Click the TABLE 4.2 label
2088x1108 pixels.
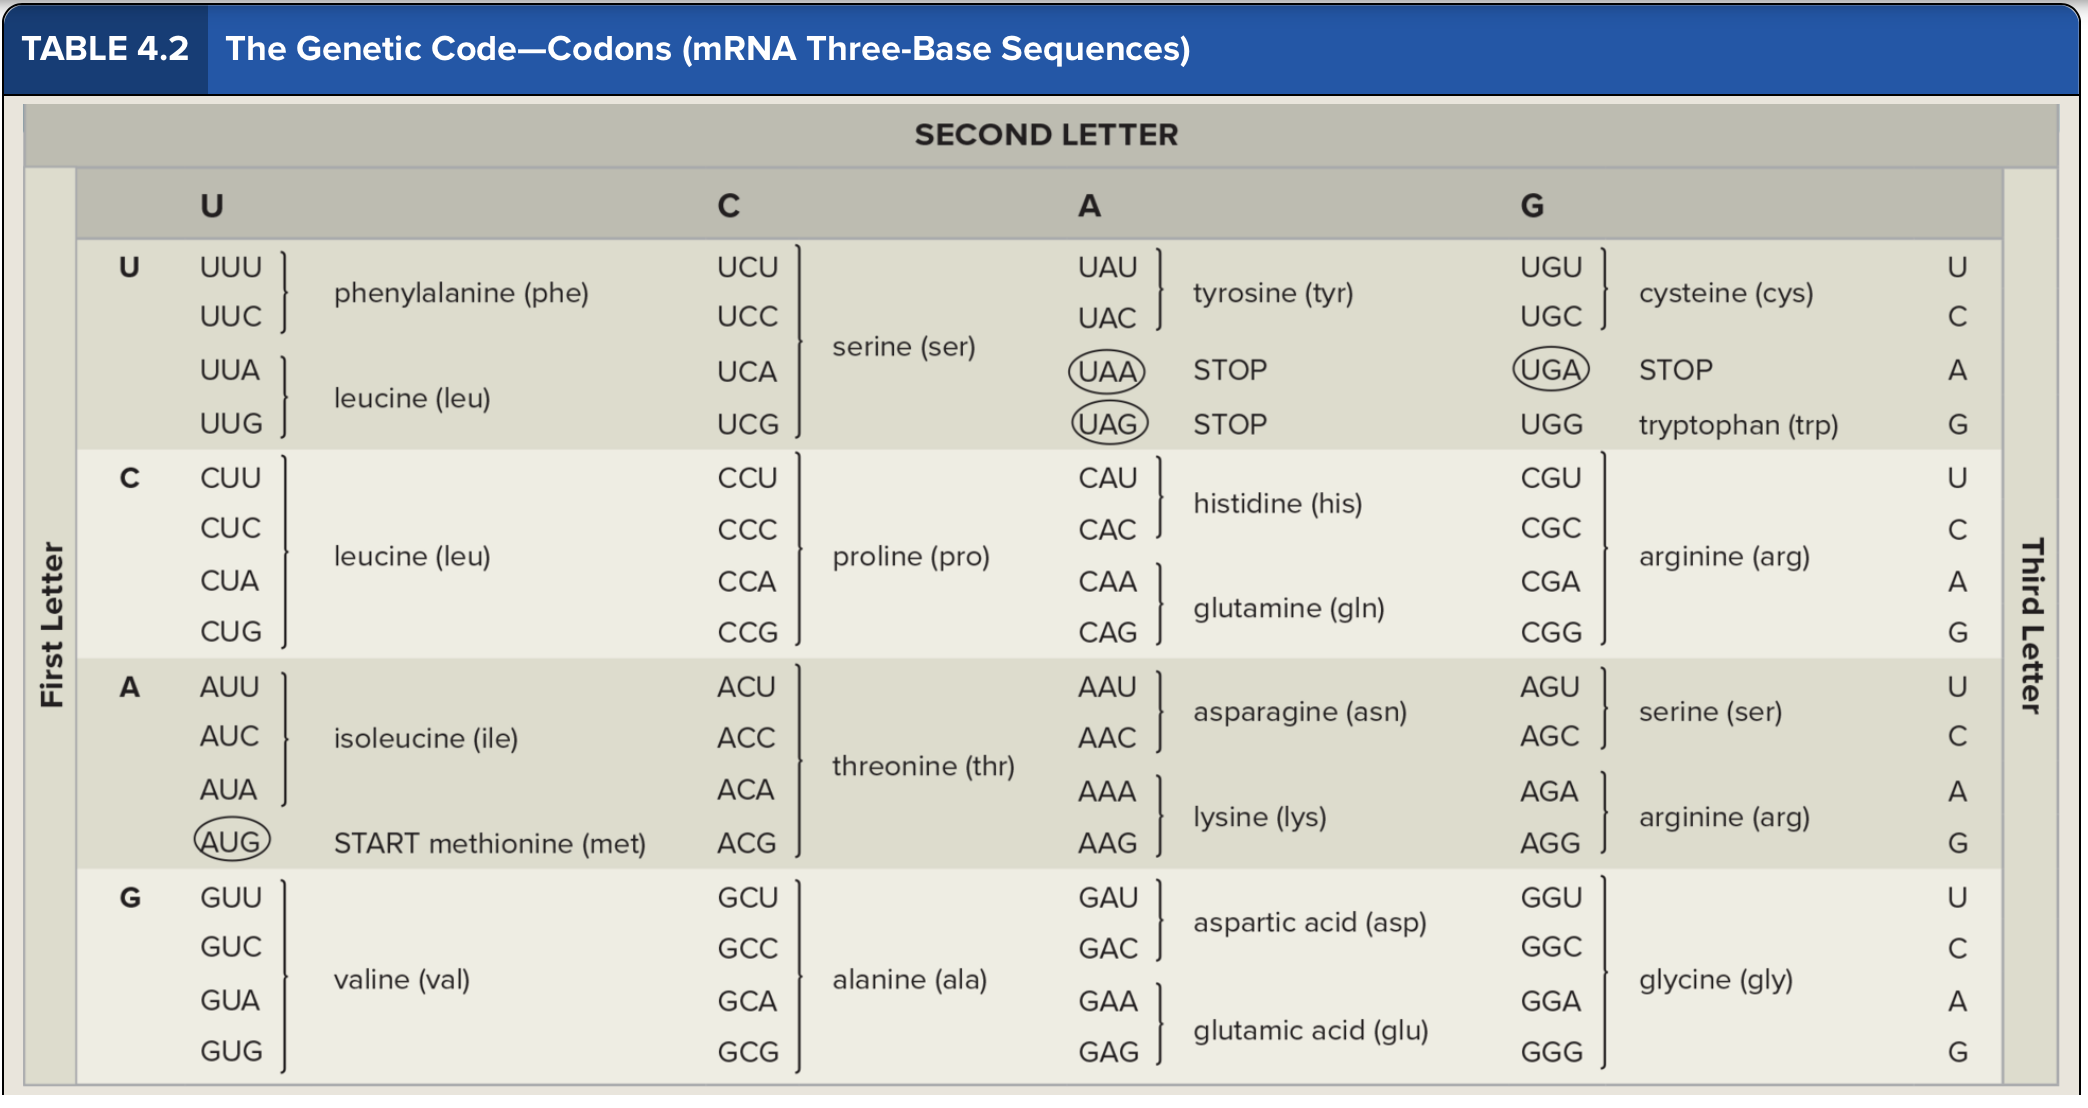click(105, 48)
